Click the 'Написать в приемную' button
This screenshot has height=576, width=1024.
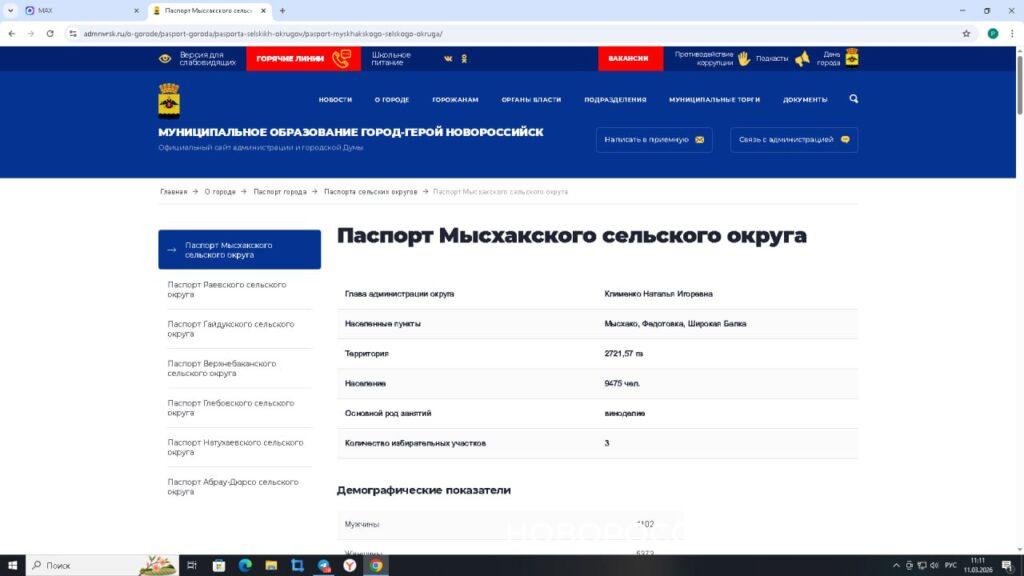pos(654,140)
